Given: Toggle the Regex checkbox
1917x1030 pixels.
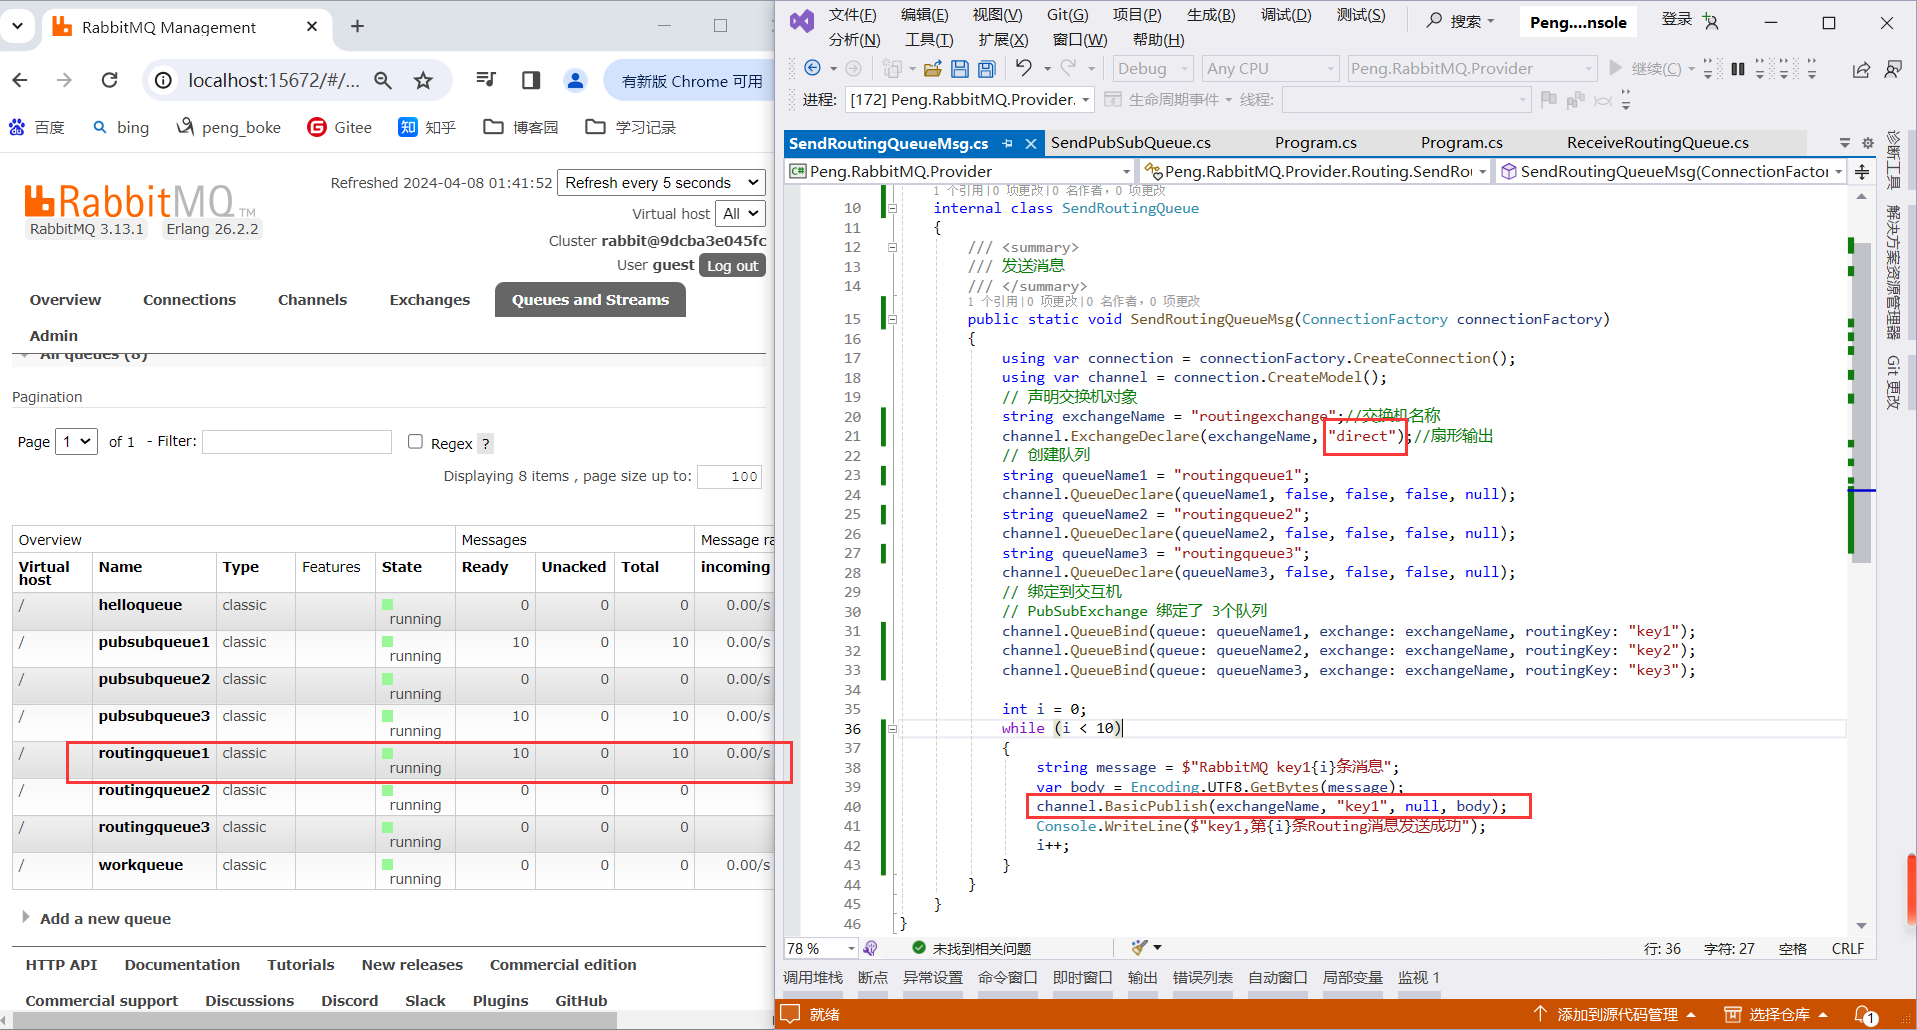Looking at the screenshot, I should click(415, 442).
